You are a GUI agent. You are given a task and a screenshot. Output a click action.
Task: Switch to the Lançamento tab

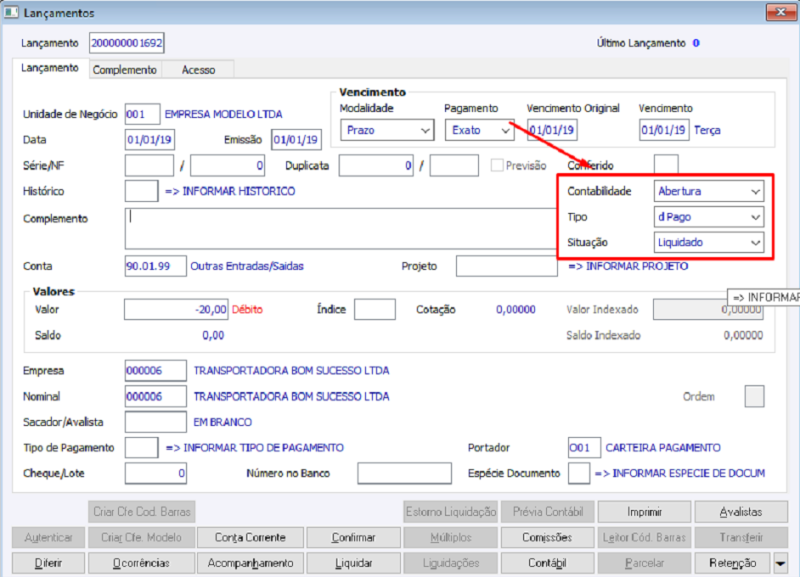pos(49,68)
